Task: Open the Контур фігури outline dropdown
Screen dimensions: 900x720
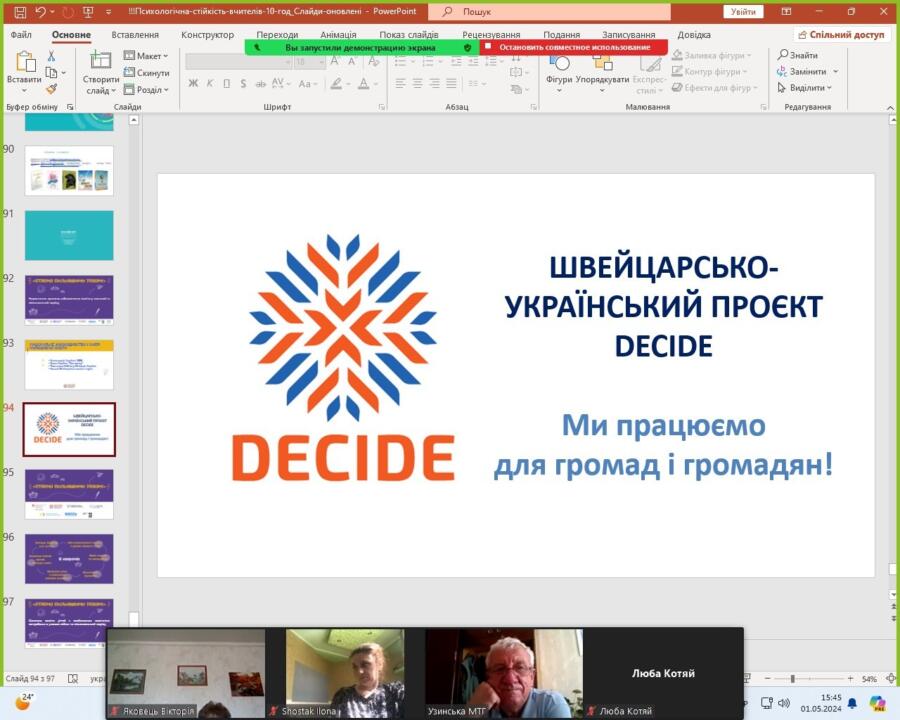Action: click(709, 71)
